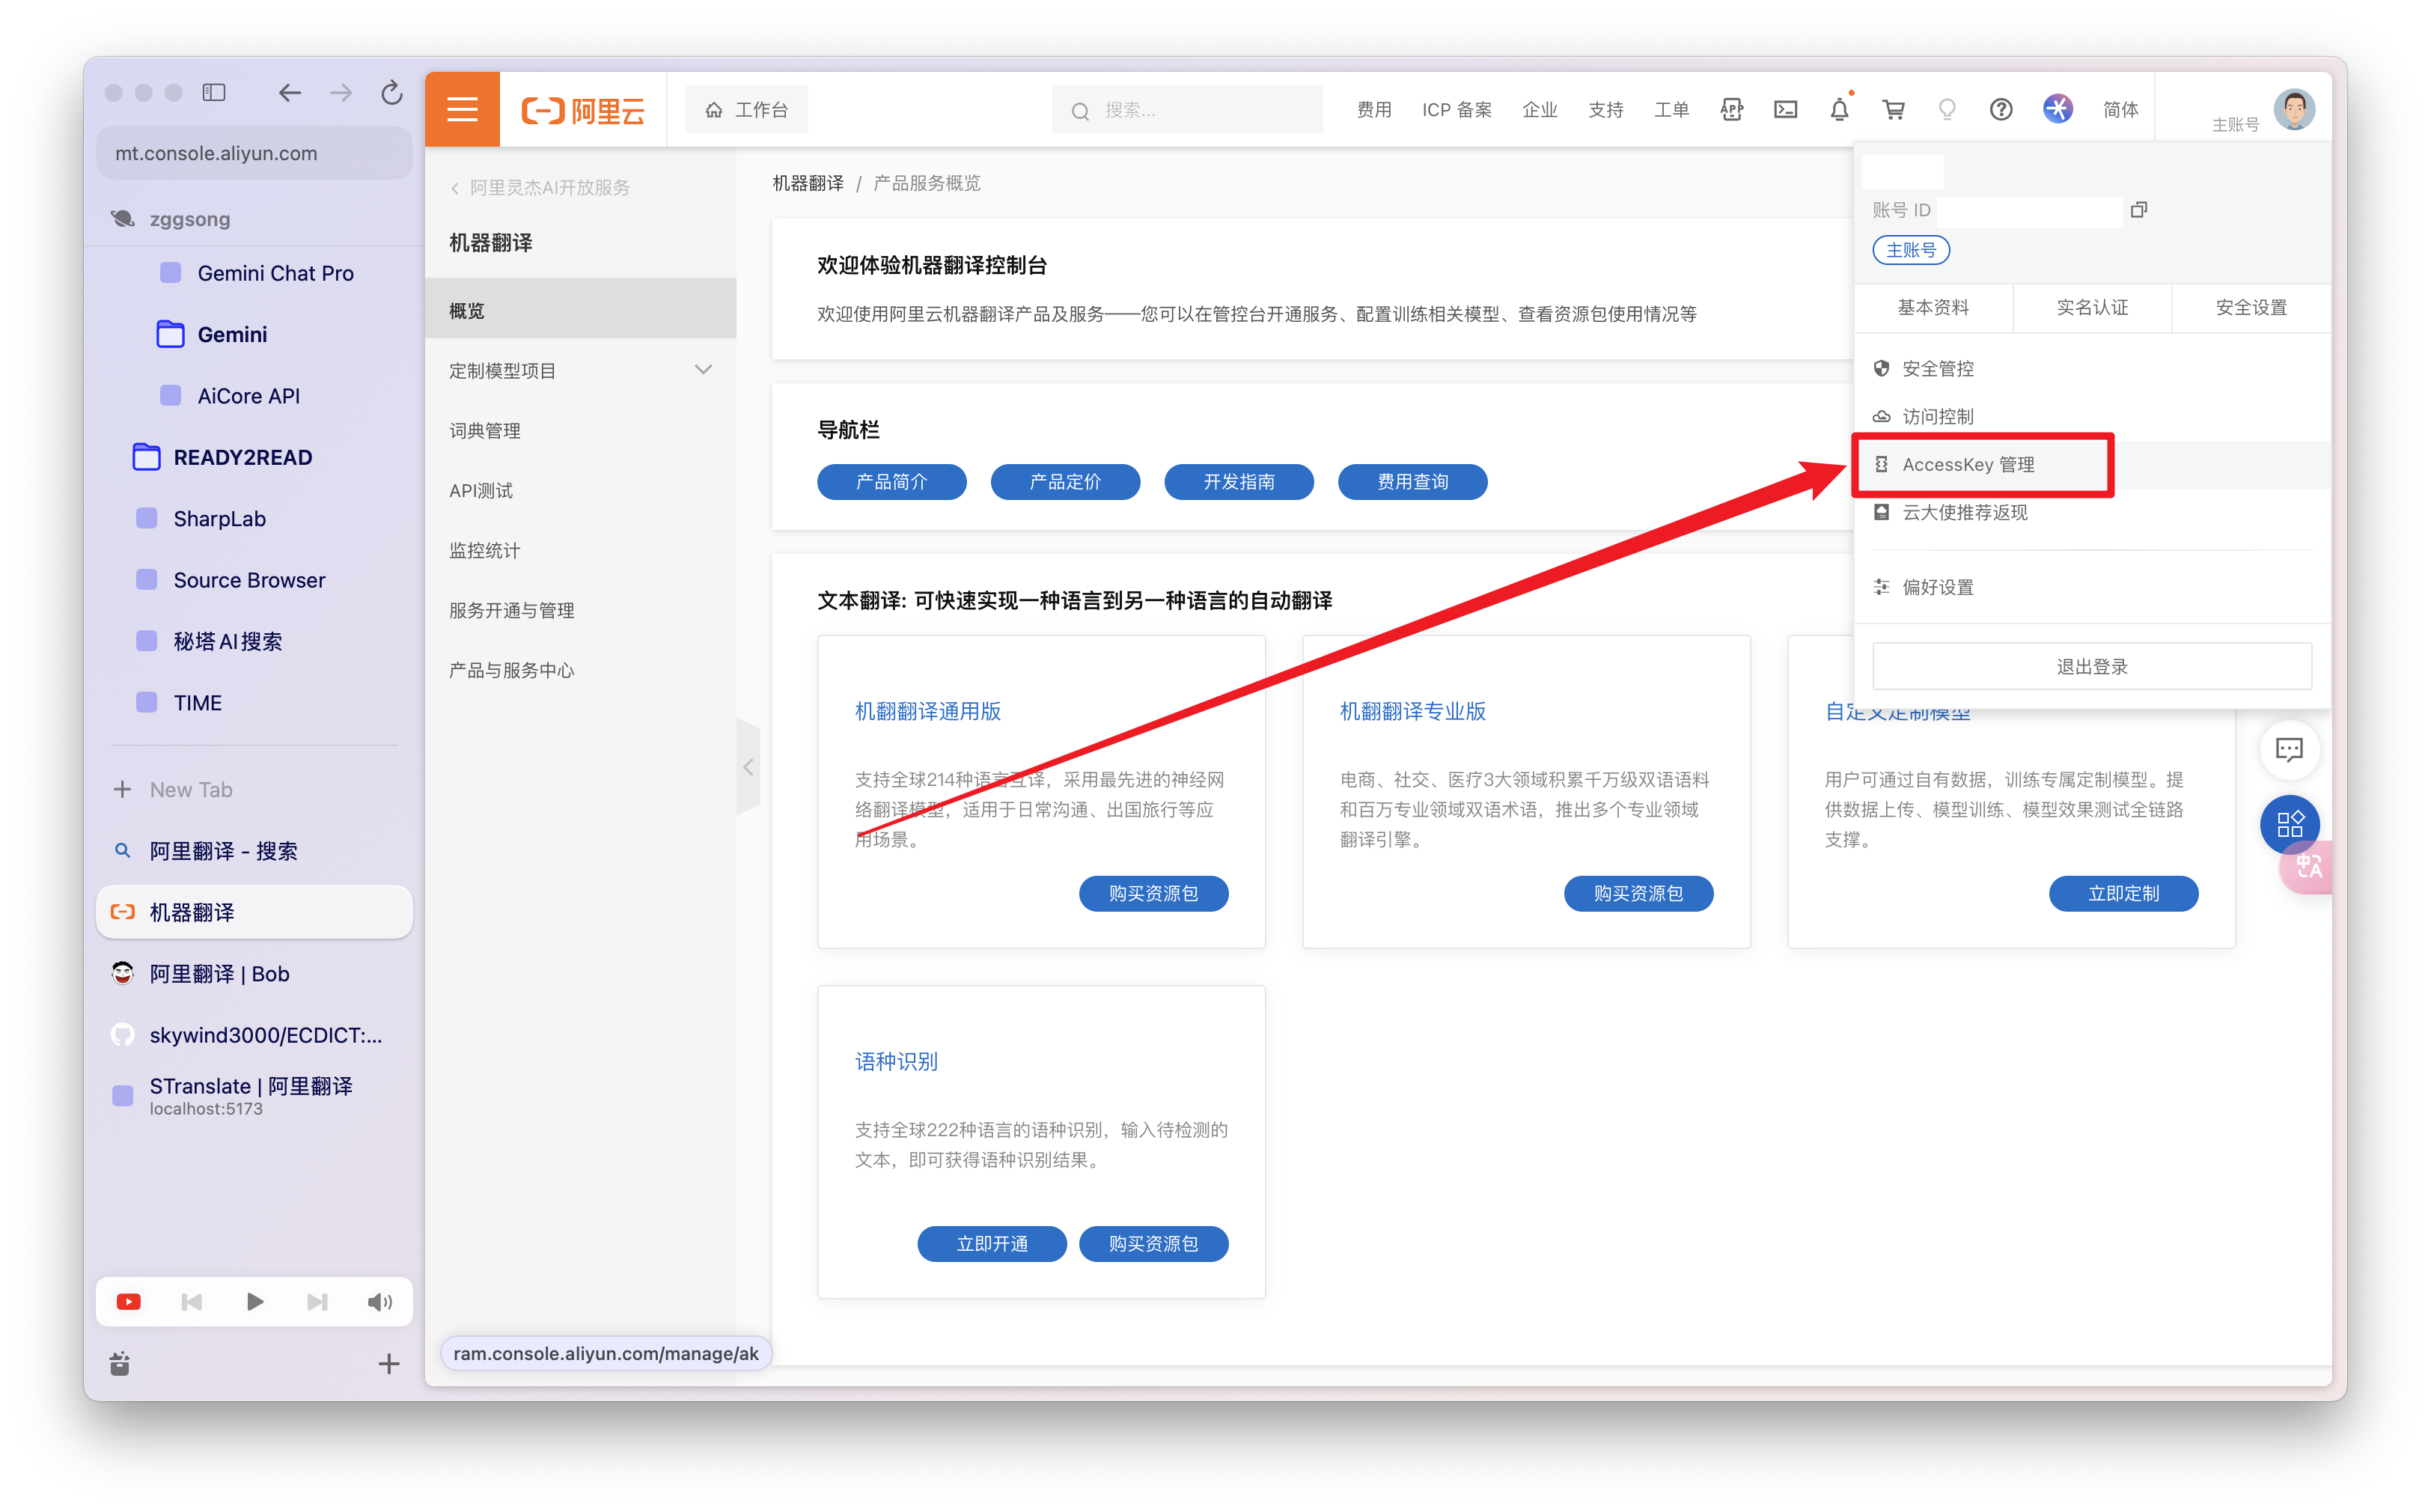This screenshot has width=2431, height=1512.
Task: Open 工作台 button
Action: click(746, 110)
